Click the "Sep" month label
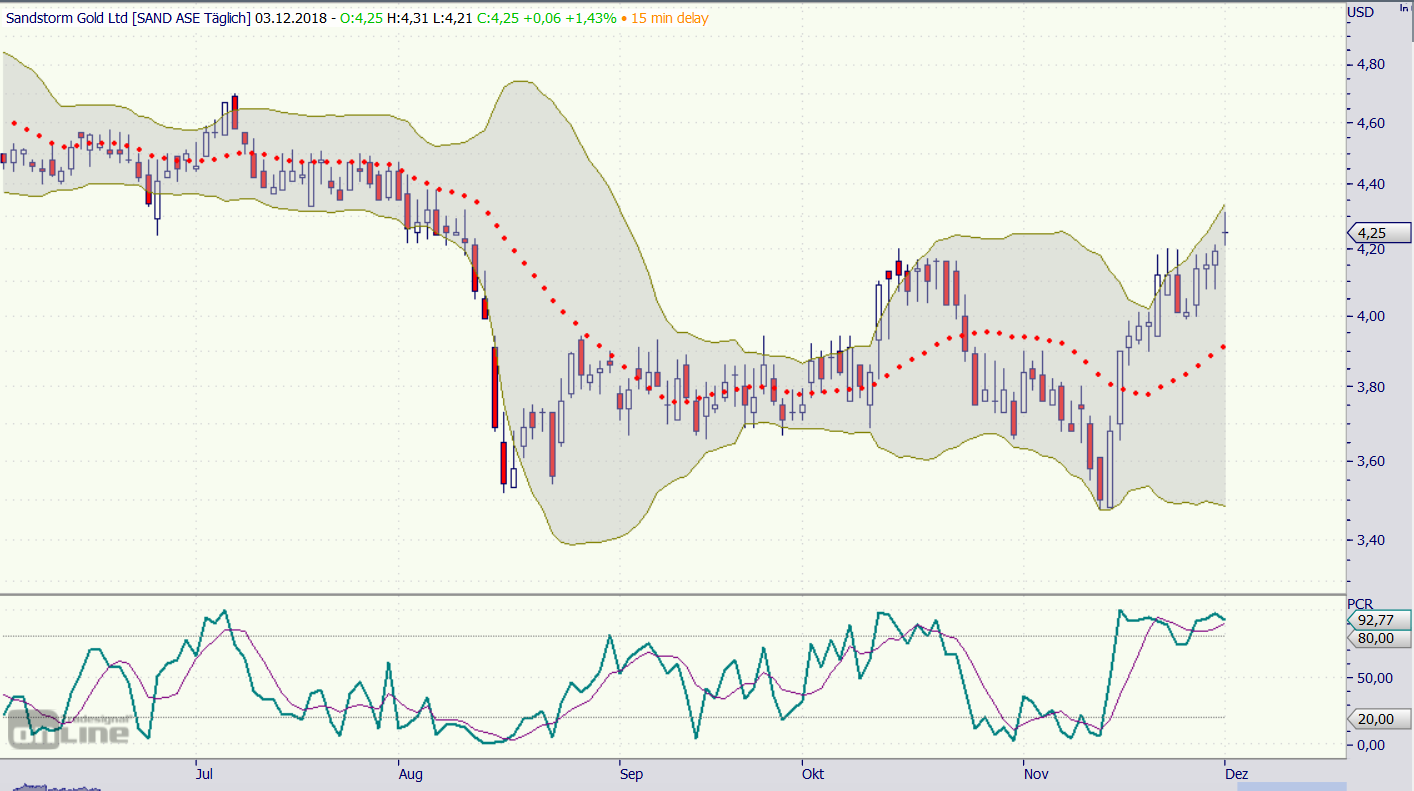This screenshot has height=791, width=1414. tap(631, 774)
